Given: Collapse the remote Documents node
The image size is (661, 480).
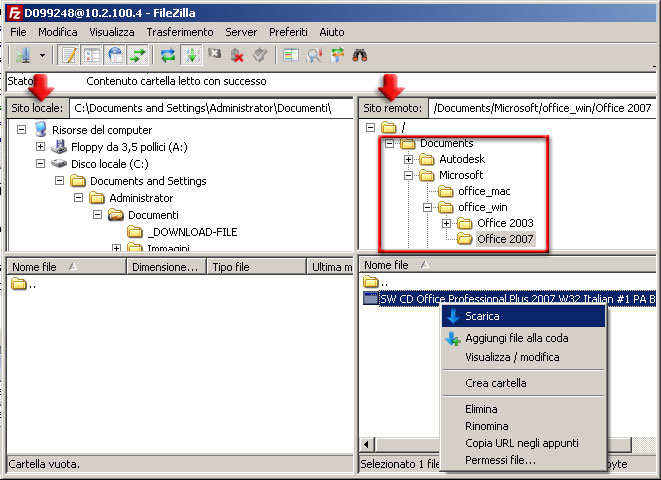Looking at the screenshot, I should click(x=390, y=143).
